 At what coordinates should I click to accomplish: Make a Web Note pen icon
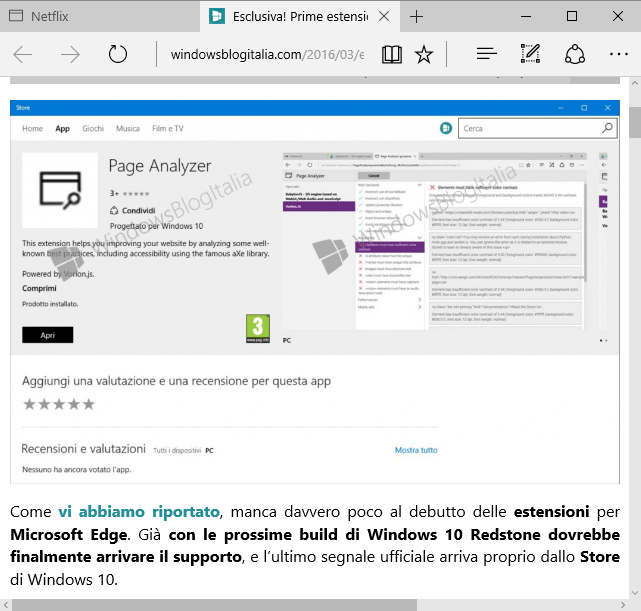coord(531,54)
